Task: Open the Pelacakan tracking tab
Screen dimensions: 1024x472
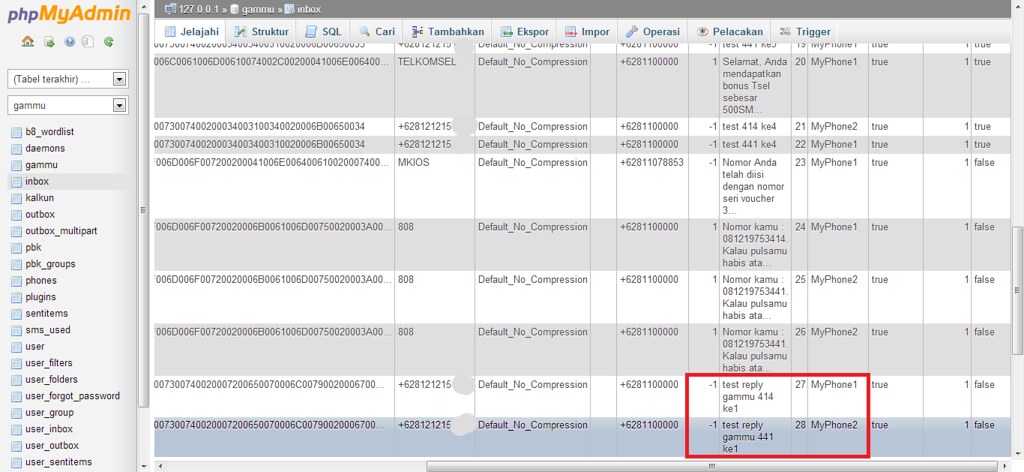Action: click(729, 31)
